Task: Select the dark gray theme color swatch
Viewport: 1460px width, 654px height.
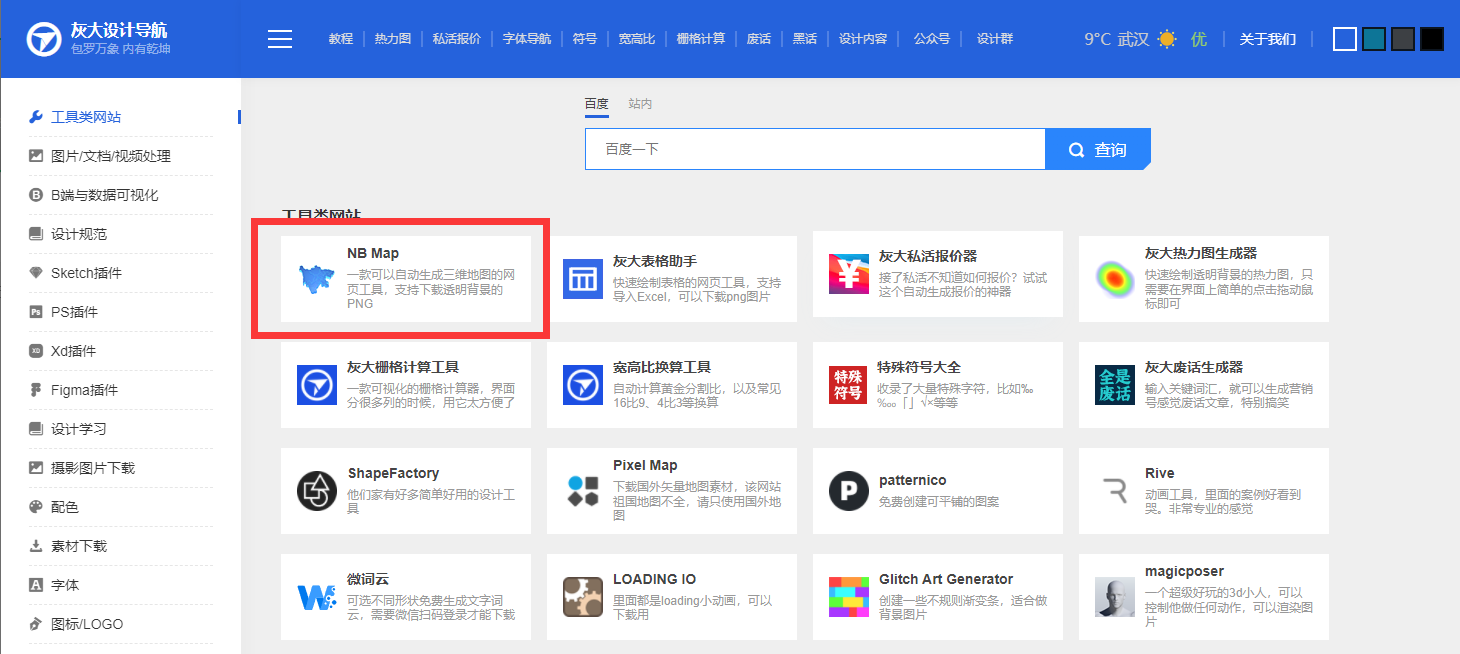Action: pos(1403,39)
